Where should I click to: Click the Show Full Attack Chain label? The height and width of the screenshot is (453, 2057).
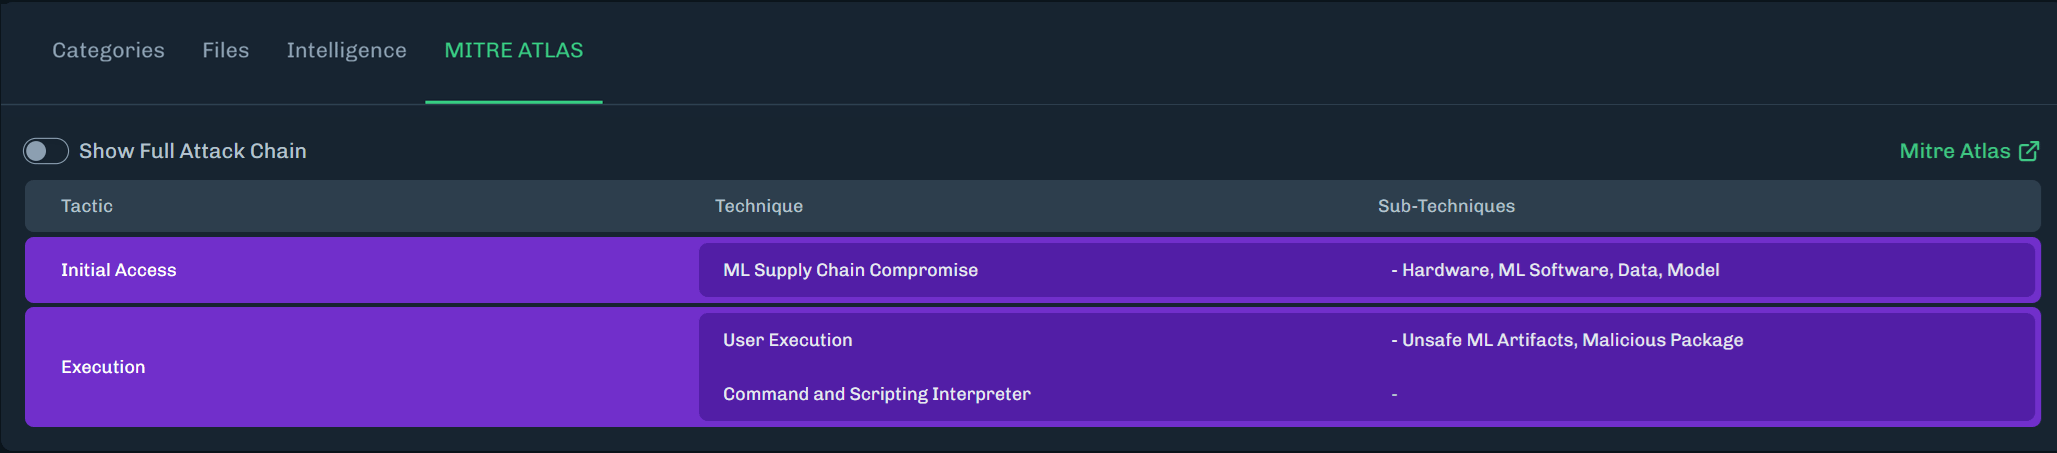tap(193, 151)
